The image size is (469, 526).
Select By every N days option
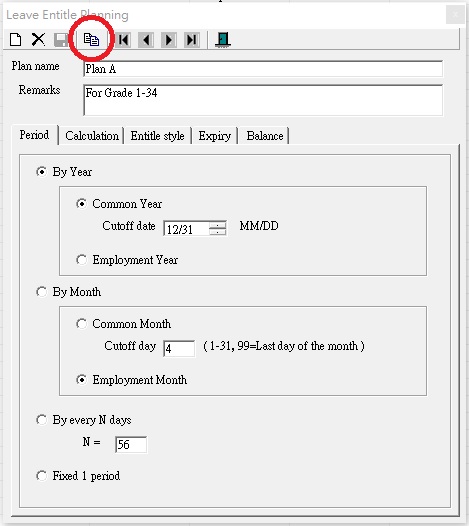[x=42, y=420]
